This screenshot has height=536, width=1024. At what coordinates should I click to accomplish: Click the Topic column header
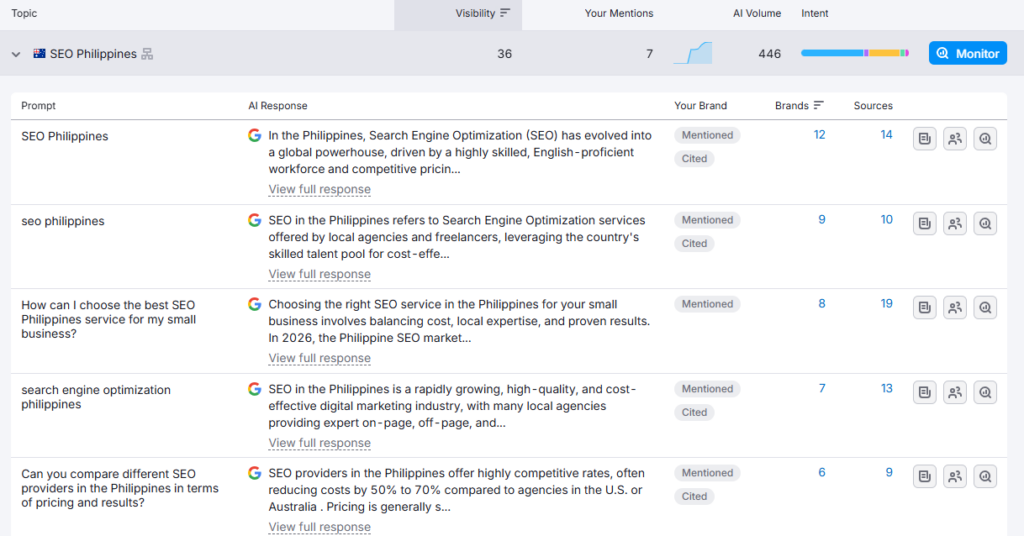(x=24, y=13)
